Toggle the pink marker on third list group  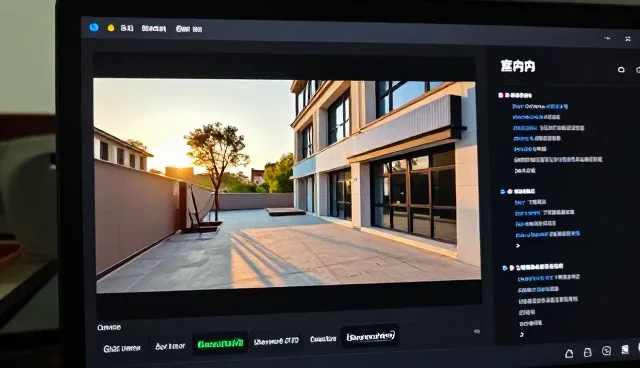512,268
